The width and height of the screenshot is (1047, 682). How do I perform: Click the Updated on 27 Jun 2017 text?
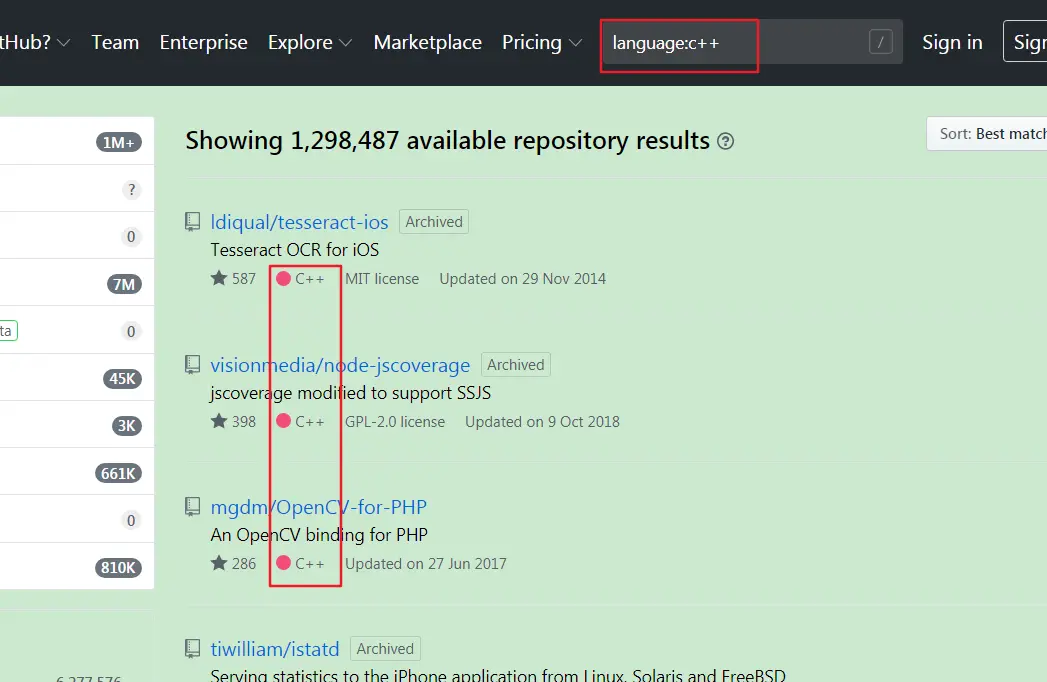coord(425,564)
